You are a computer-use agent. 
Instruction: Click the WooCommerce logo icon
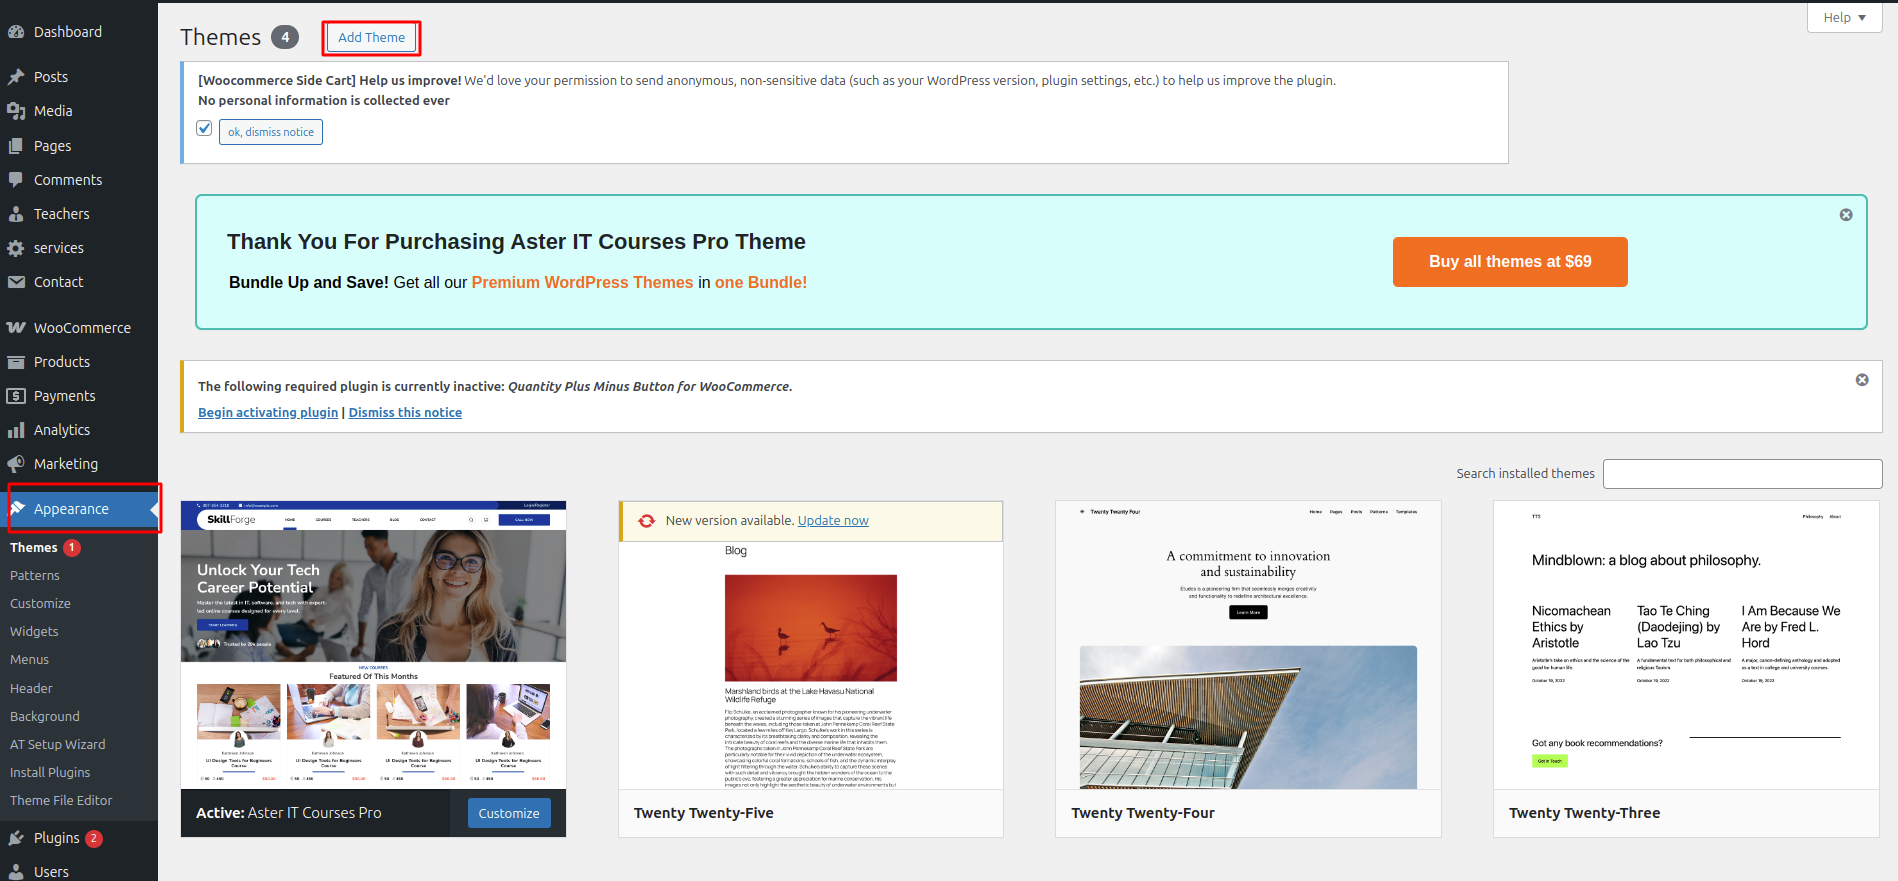pyautogui.click(x=16, y=328)
